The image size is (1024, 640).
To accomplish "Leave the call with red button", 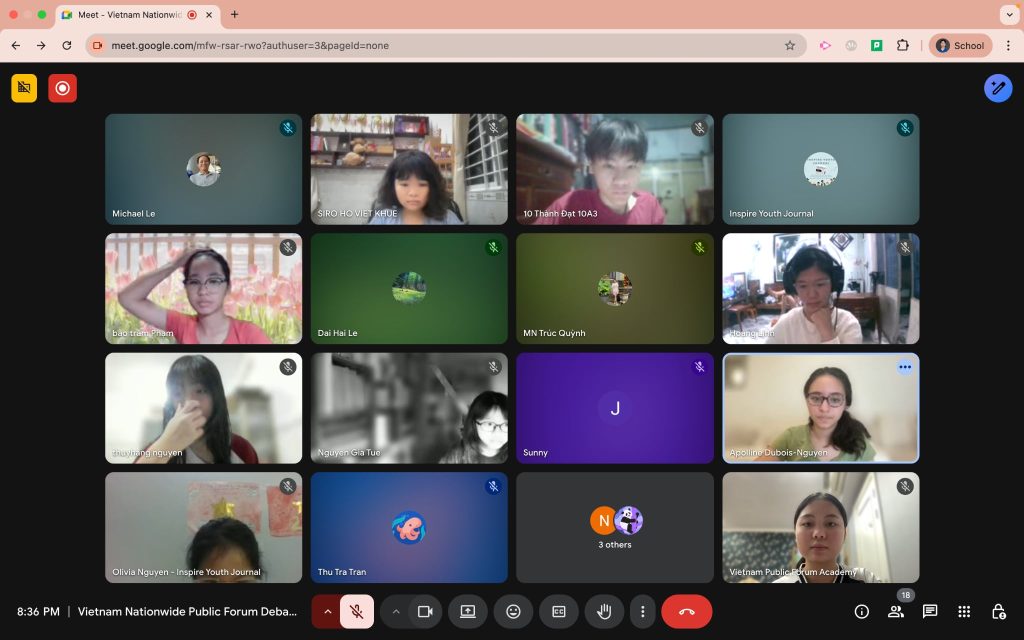I will tap(686, 611).
